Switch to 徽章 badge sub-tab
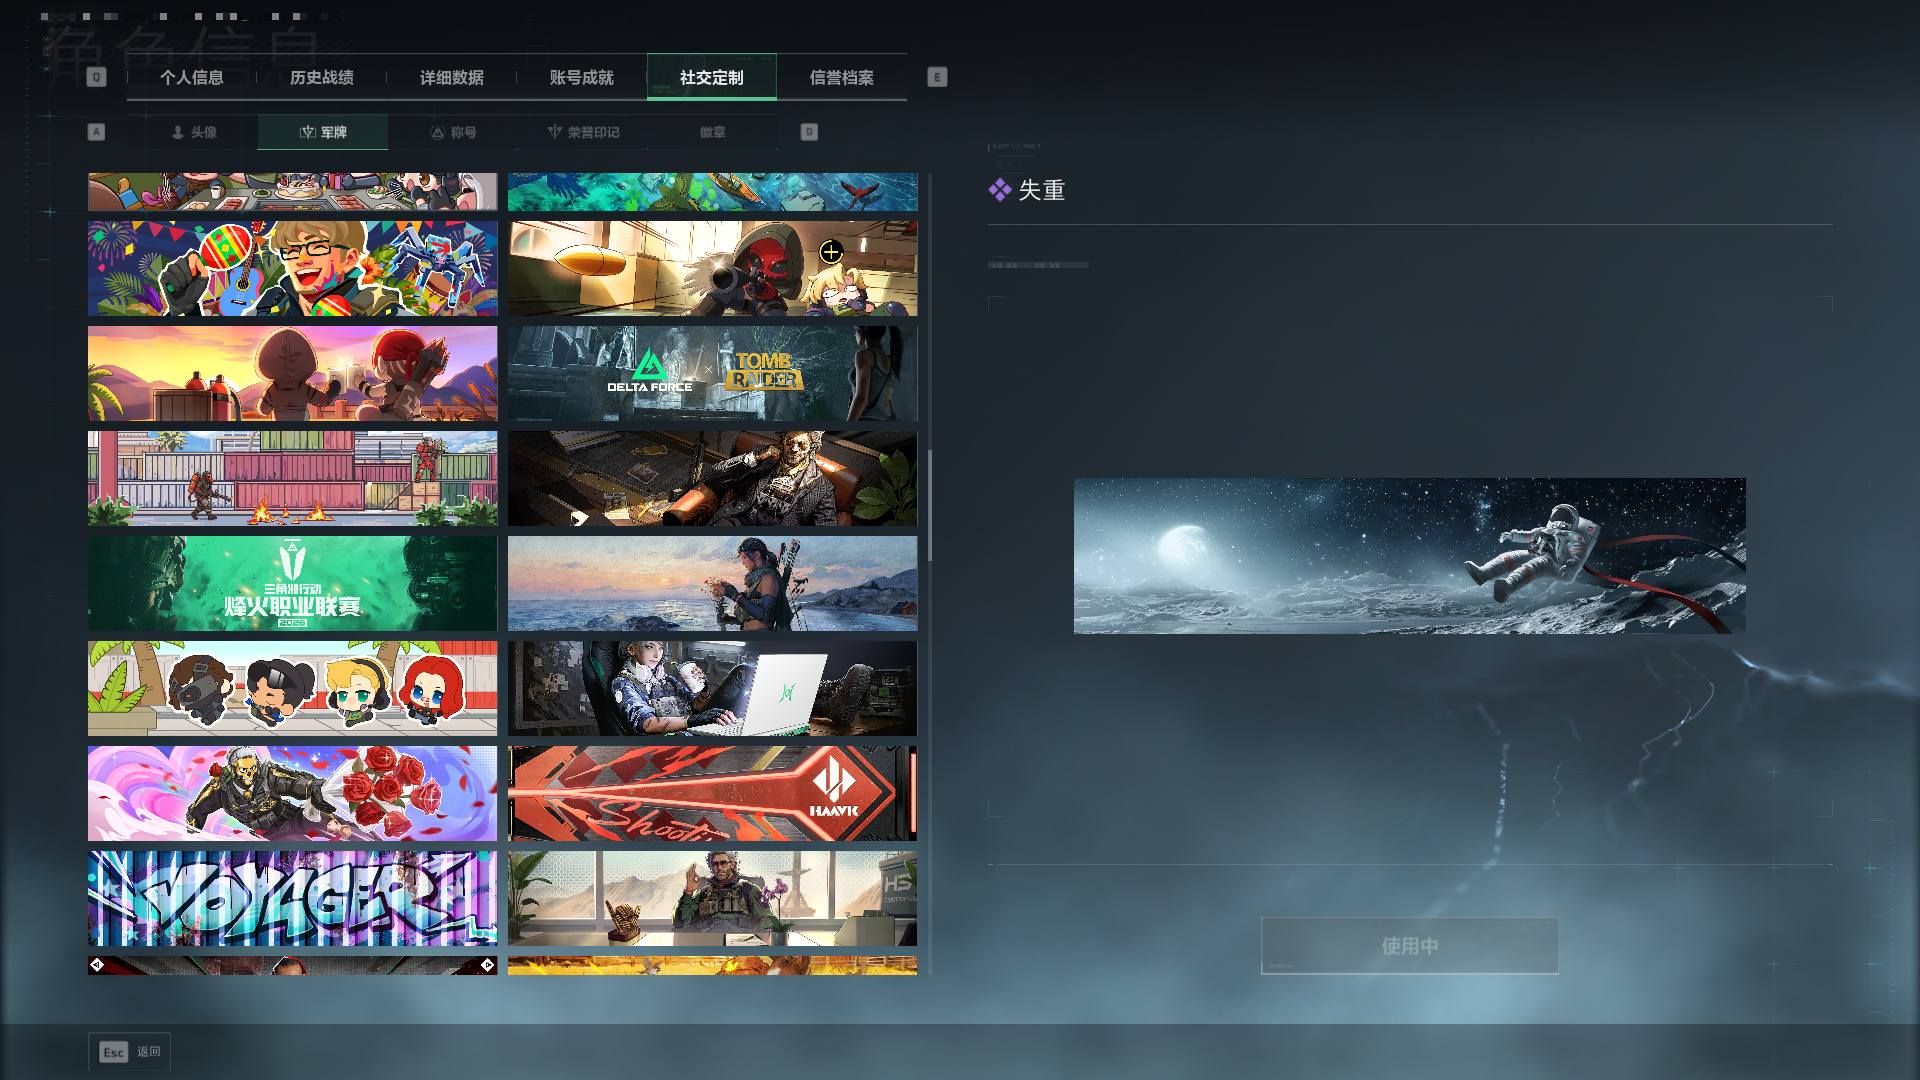 713,132
